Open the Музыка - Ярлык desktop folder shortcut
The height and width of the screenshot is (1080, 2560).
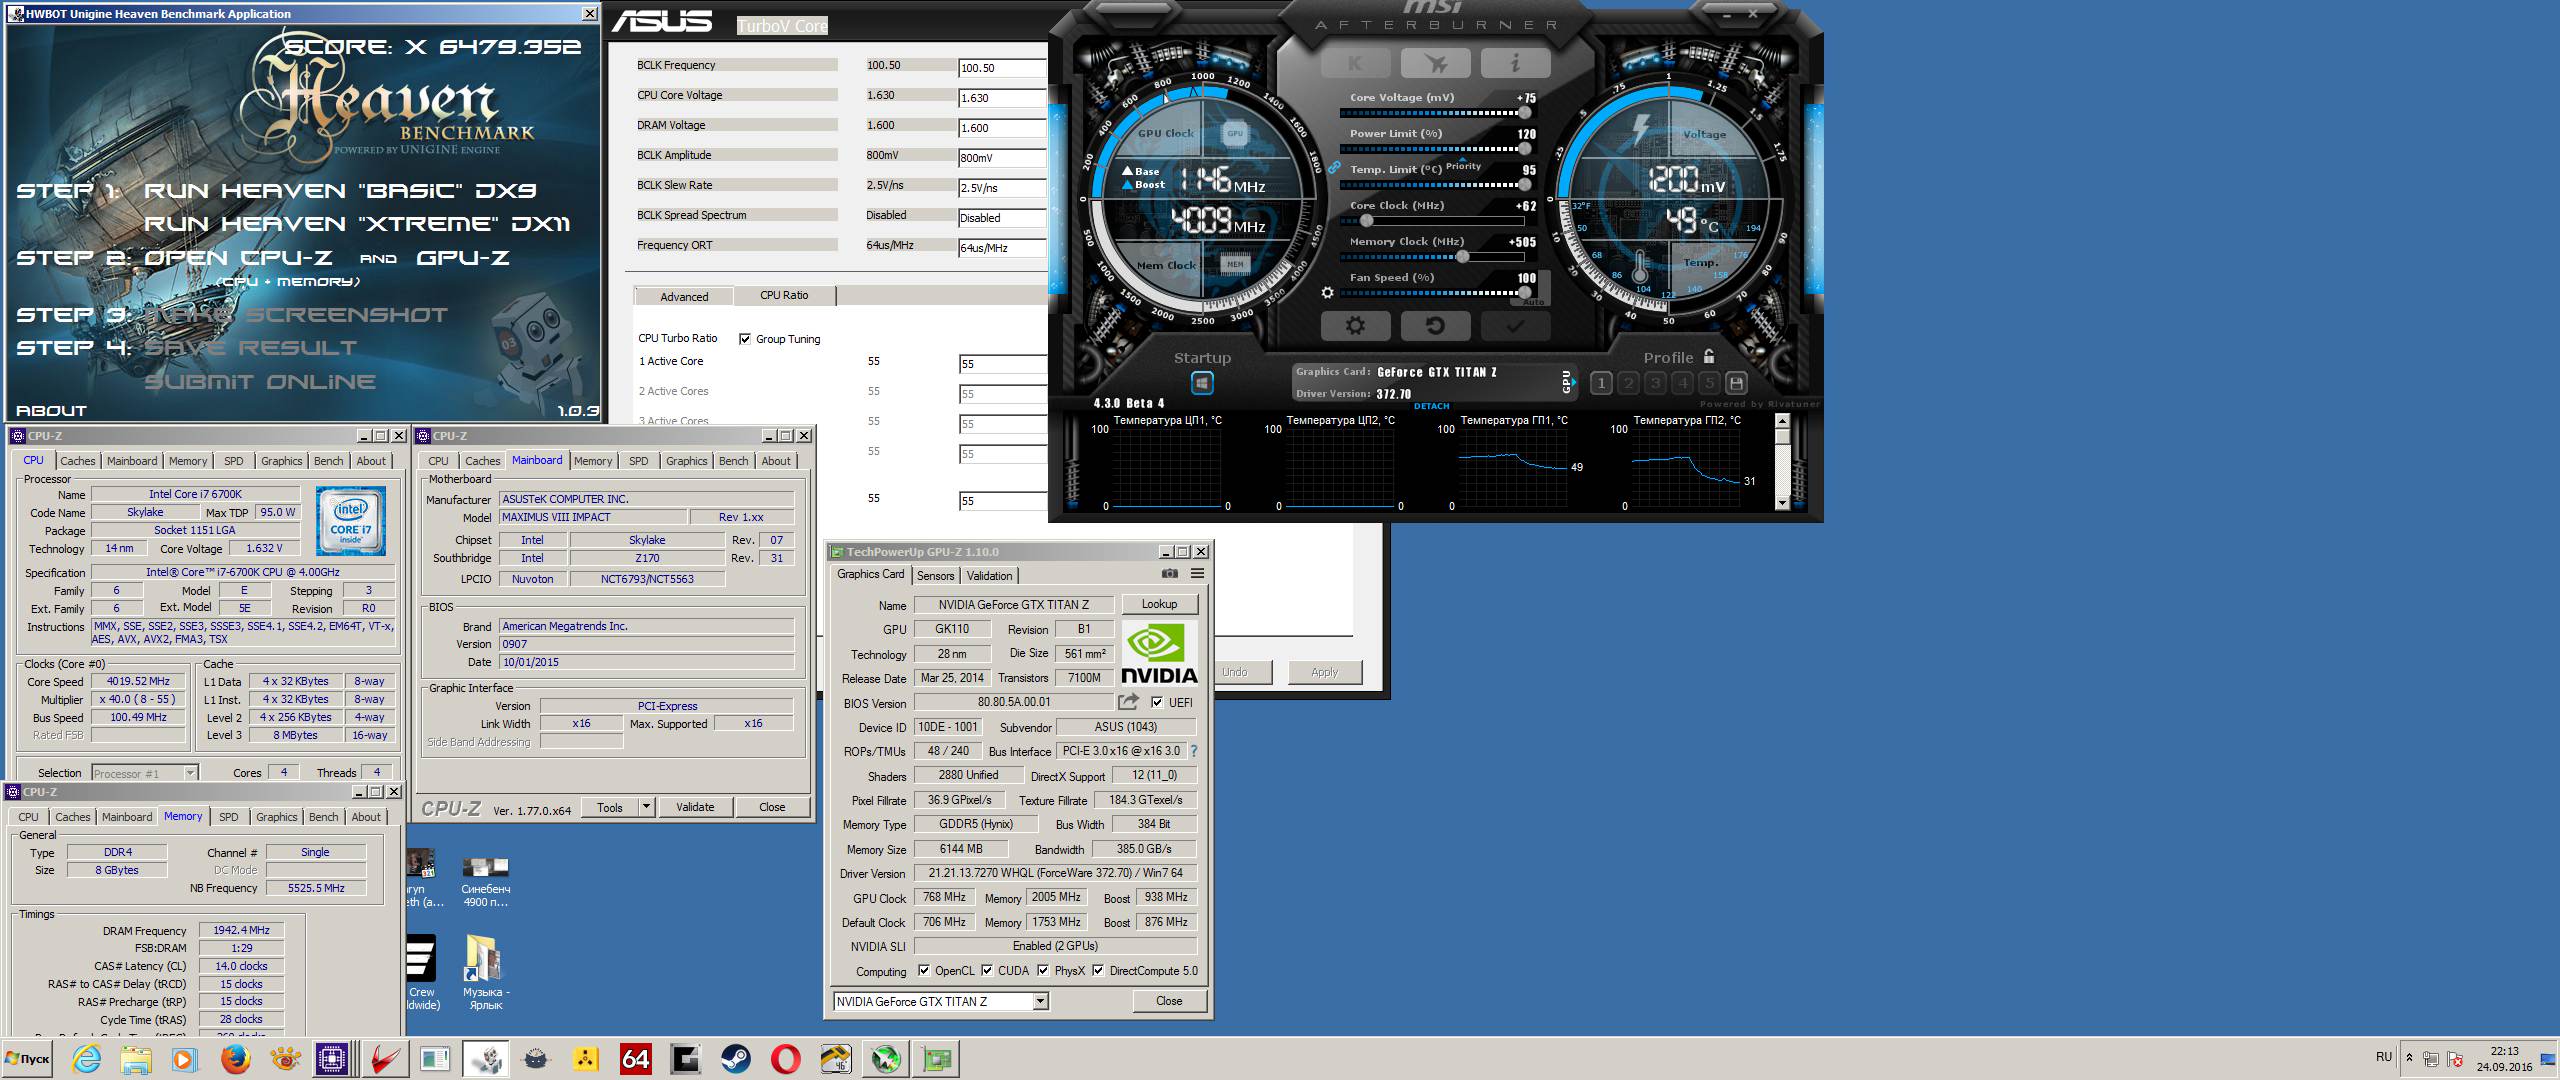(x=486, y=970)
